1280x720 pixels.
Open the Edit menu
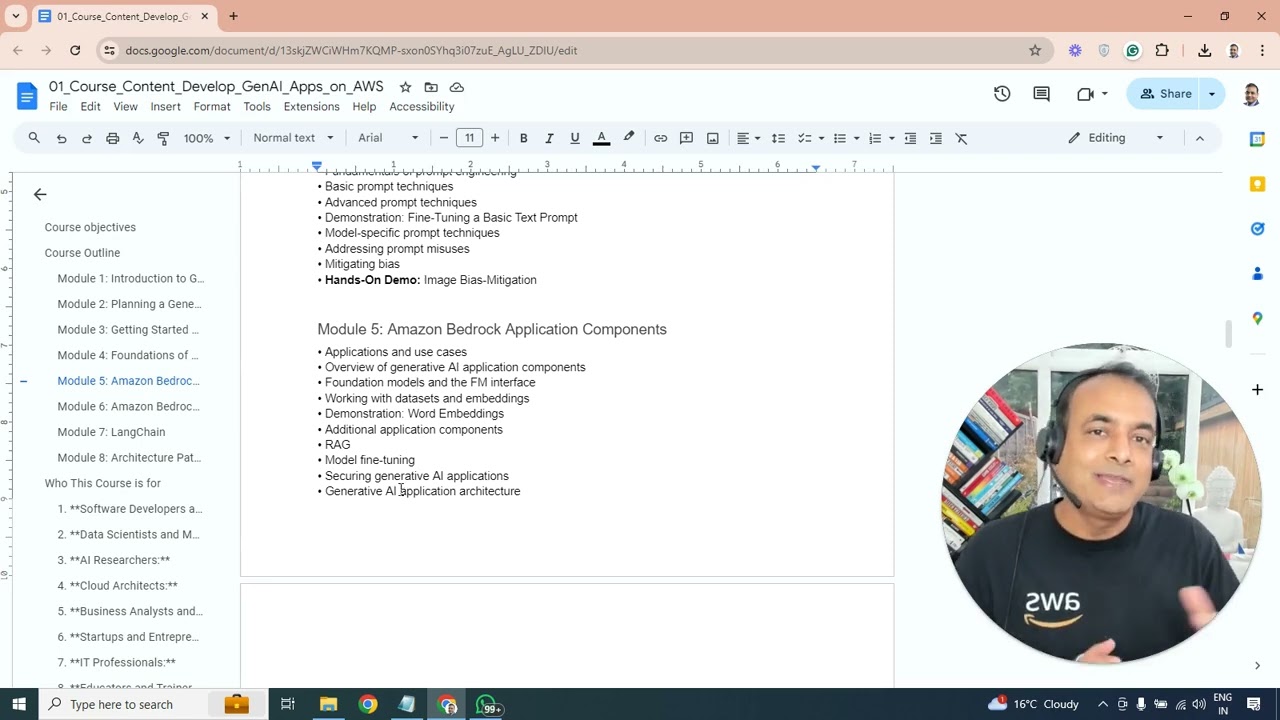pos(90,107)
